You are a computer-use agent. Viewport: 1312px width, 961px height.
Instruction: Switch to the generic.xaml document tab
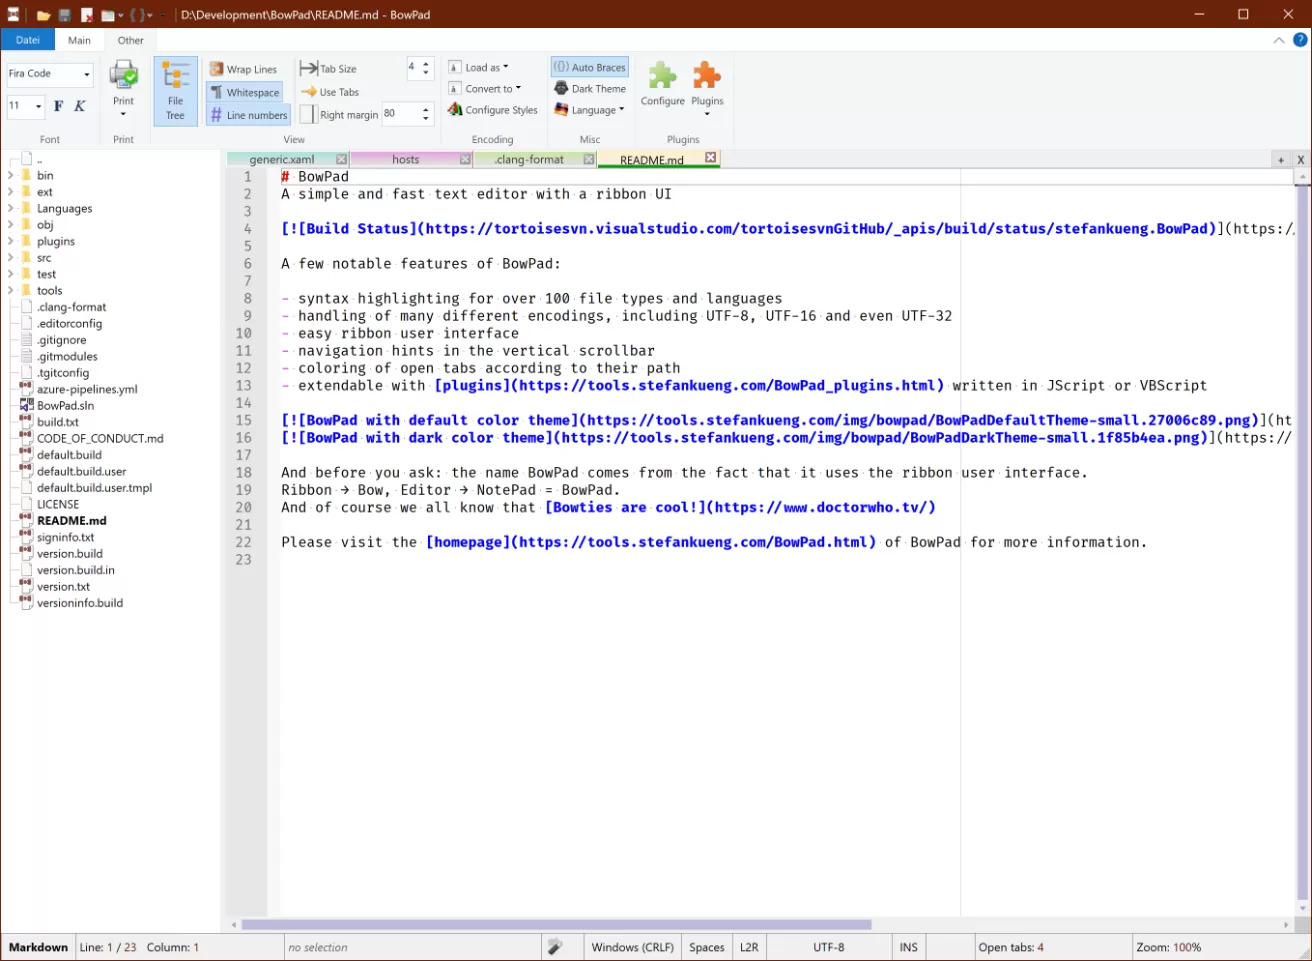(281, 160)
